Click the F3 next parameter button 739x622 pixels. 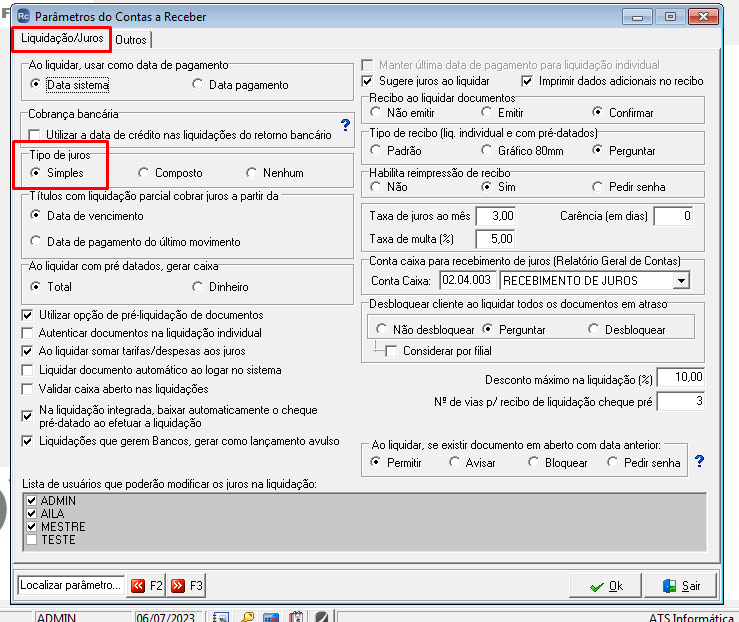tap(186, 586)
